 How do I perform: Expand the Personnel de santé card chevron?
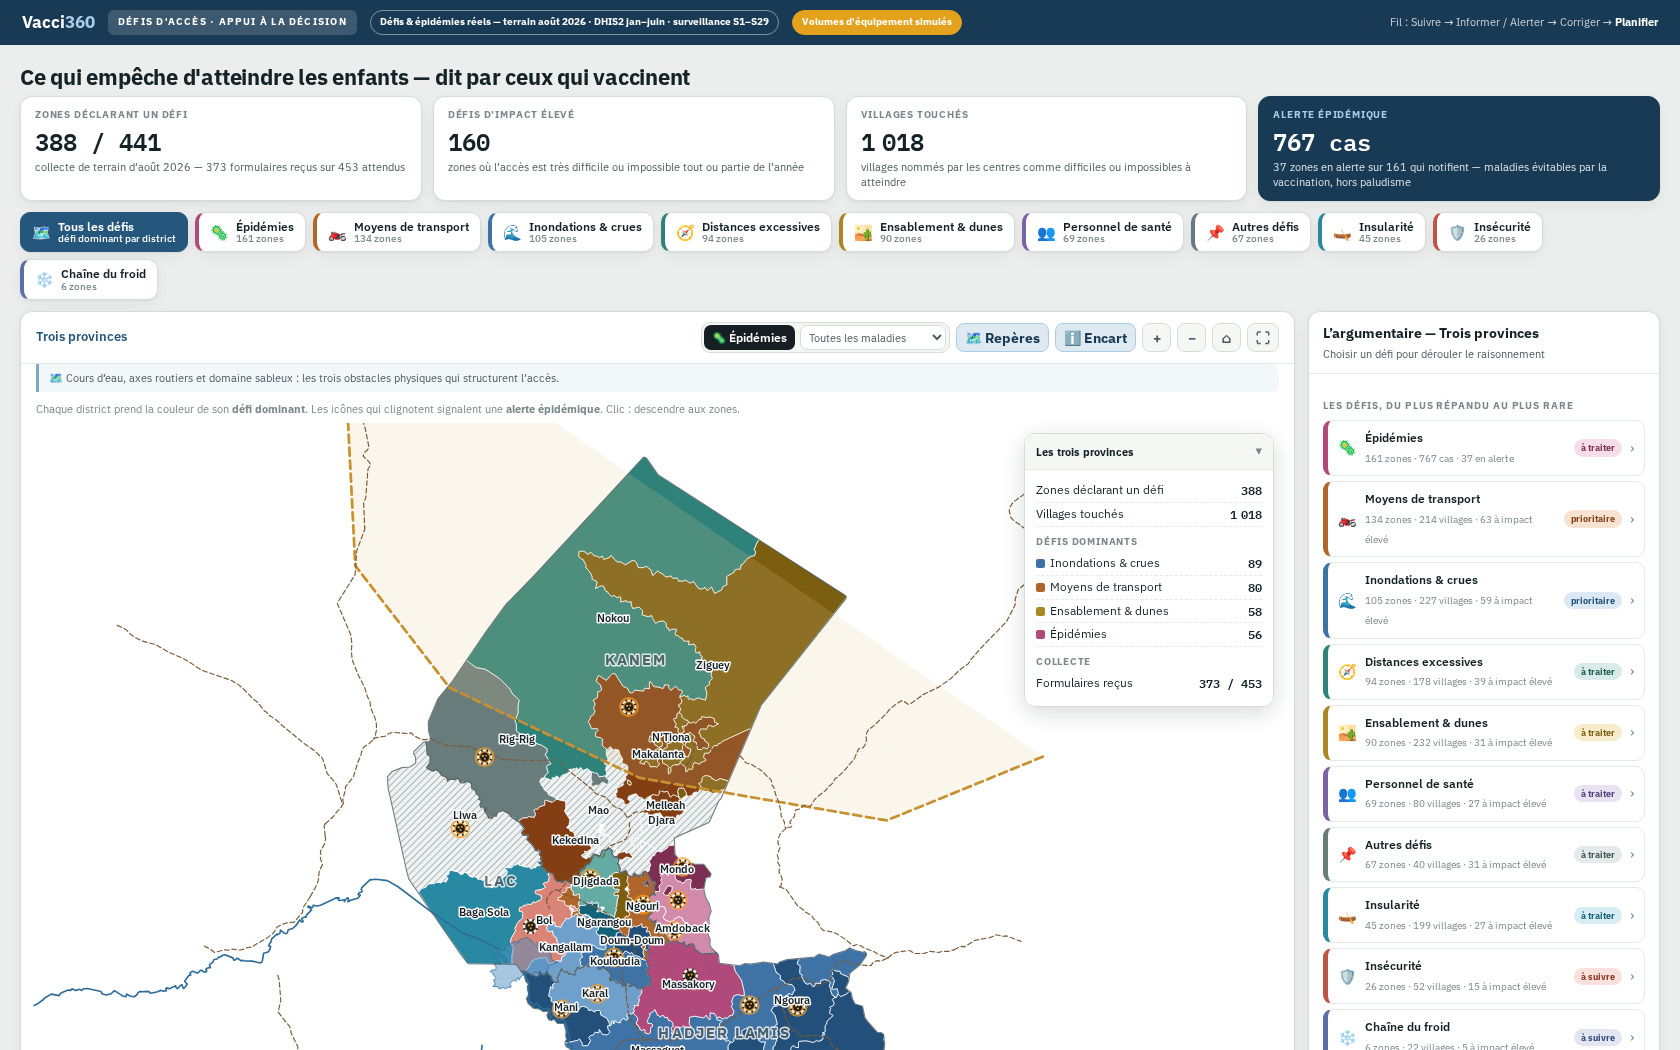tap(1632, 794)
